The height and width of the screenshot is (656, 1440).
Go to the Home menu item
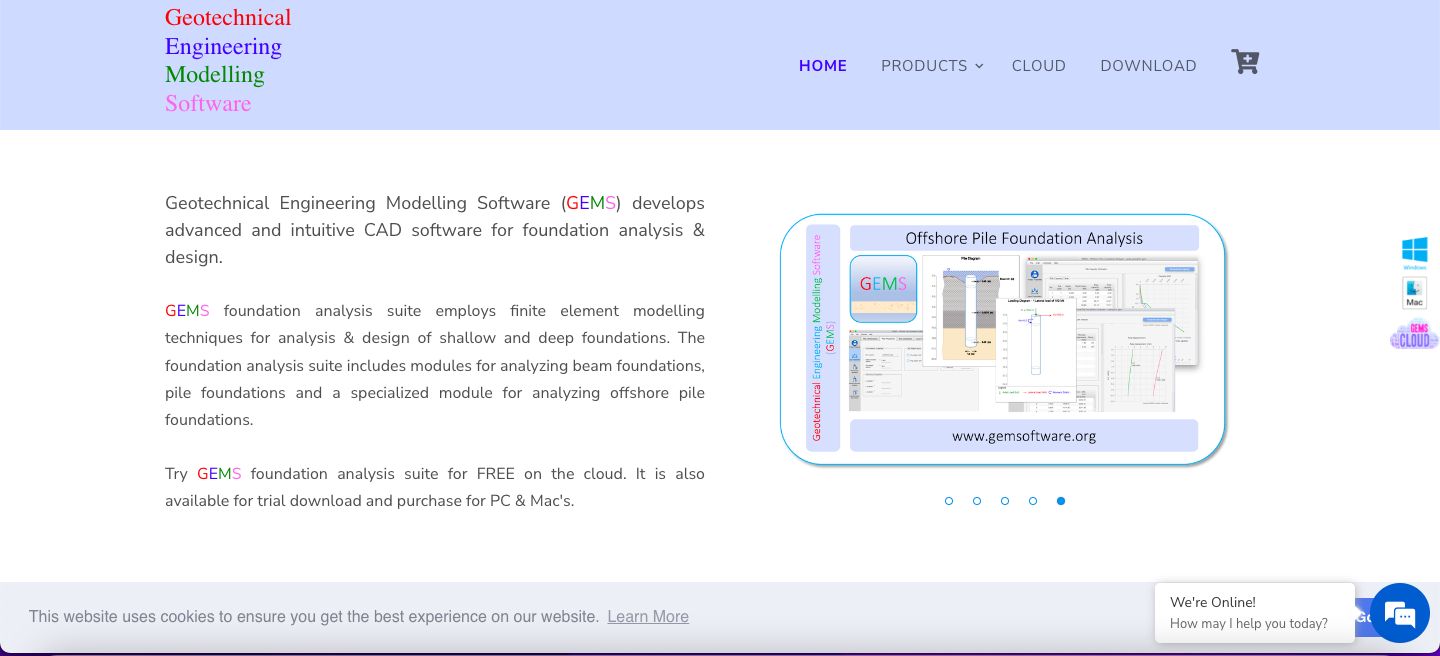click(x=822, y=66)
